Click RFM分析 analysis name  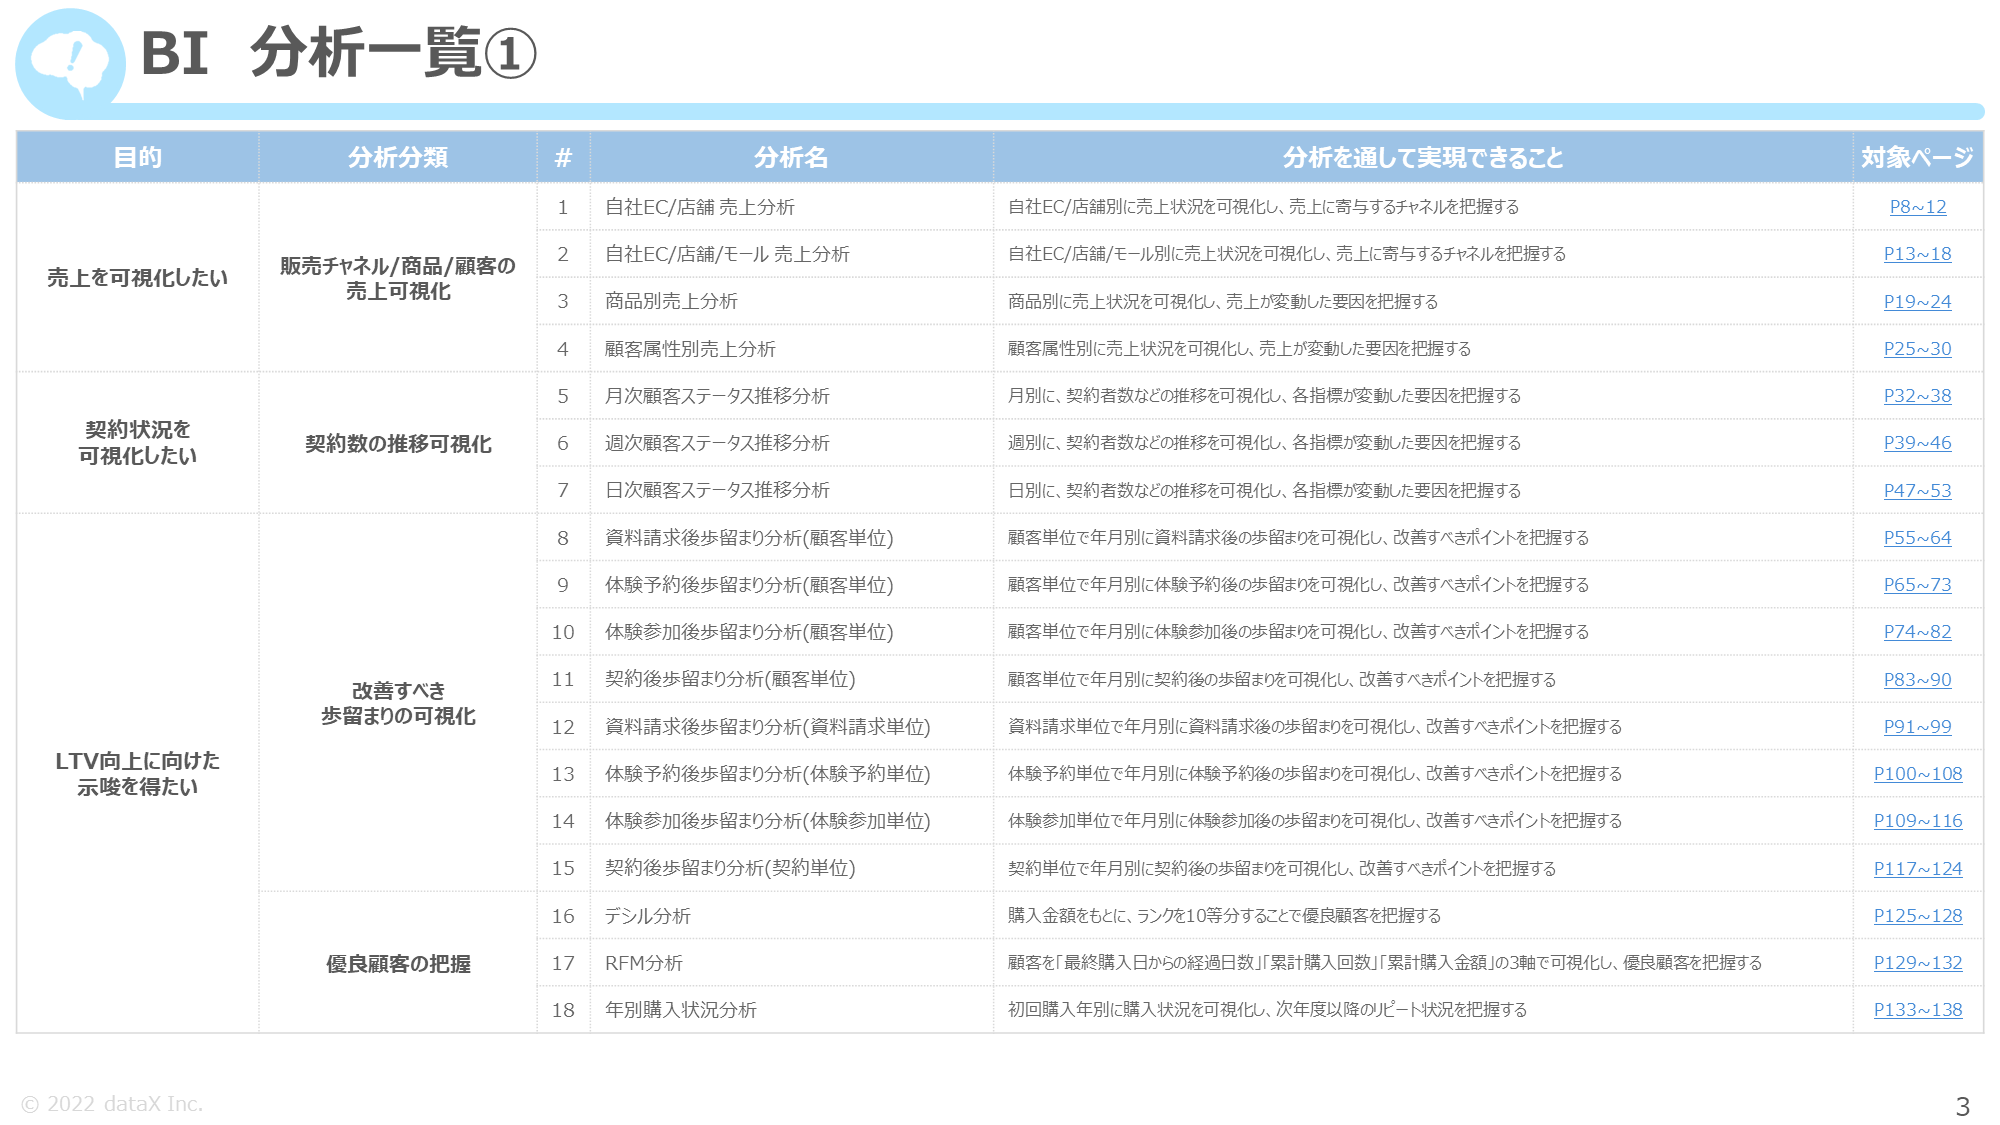[644, 963]
